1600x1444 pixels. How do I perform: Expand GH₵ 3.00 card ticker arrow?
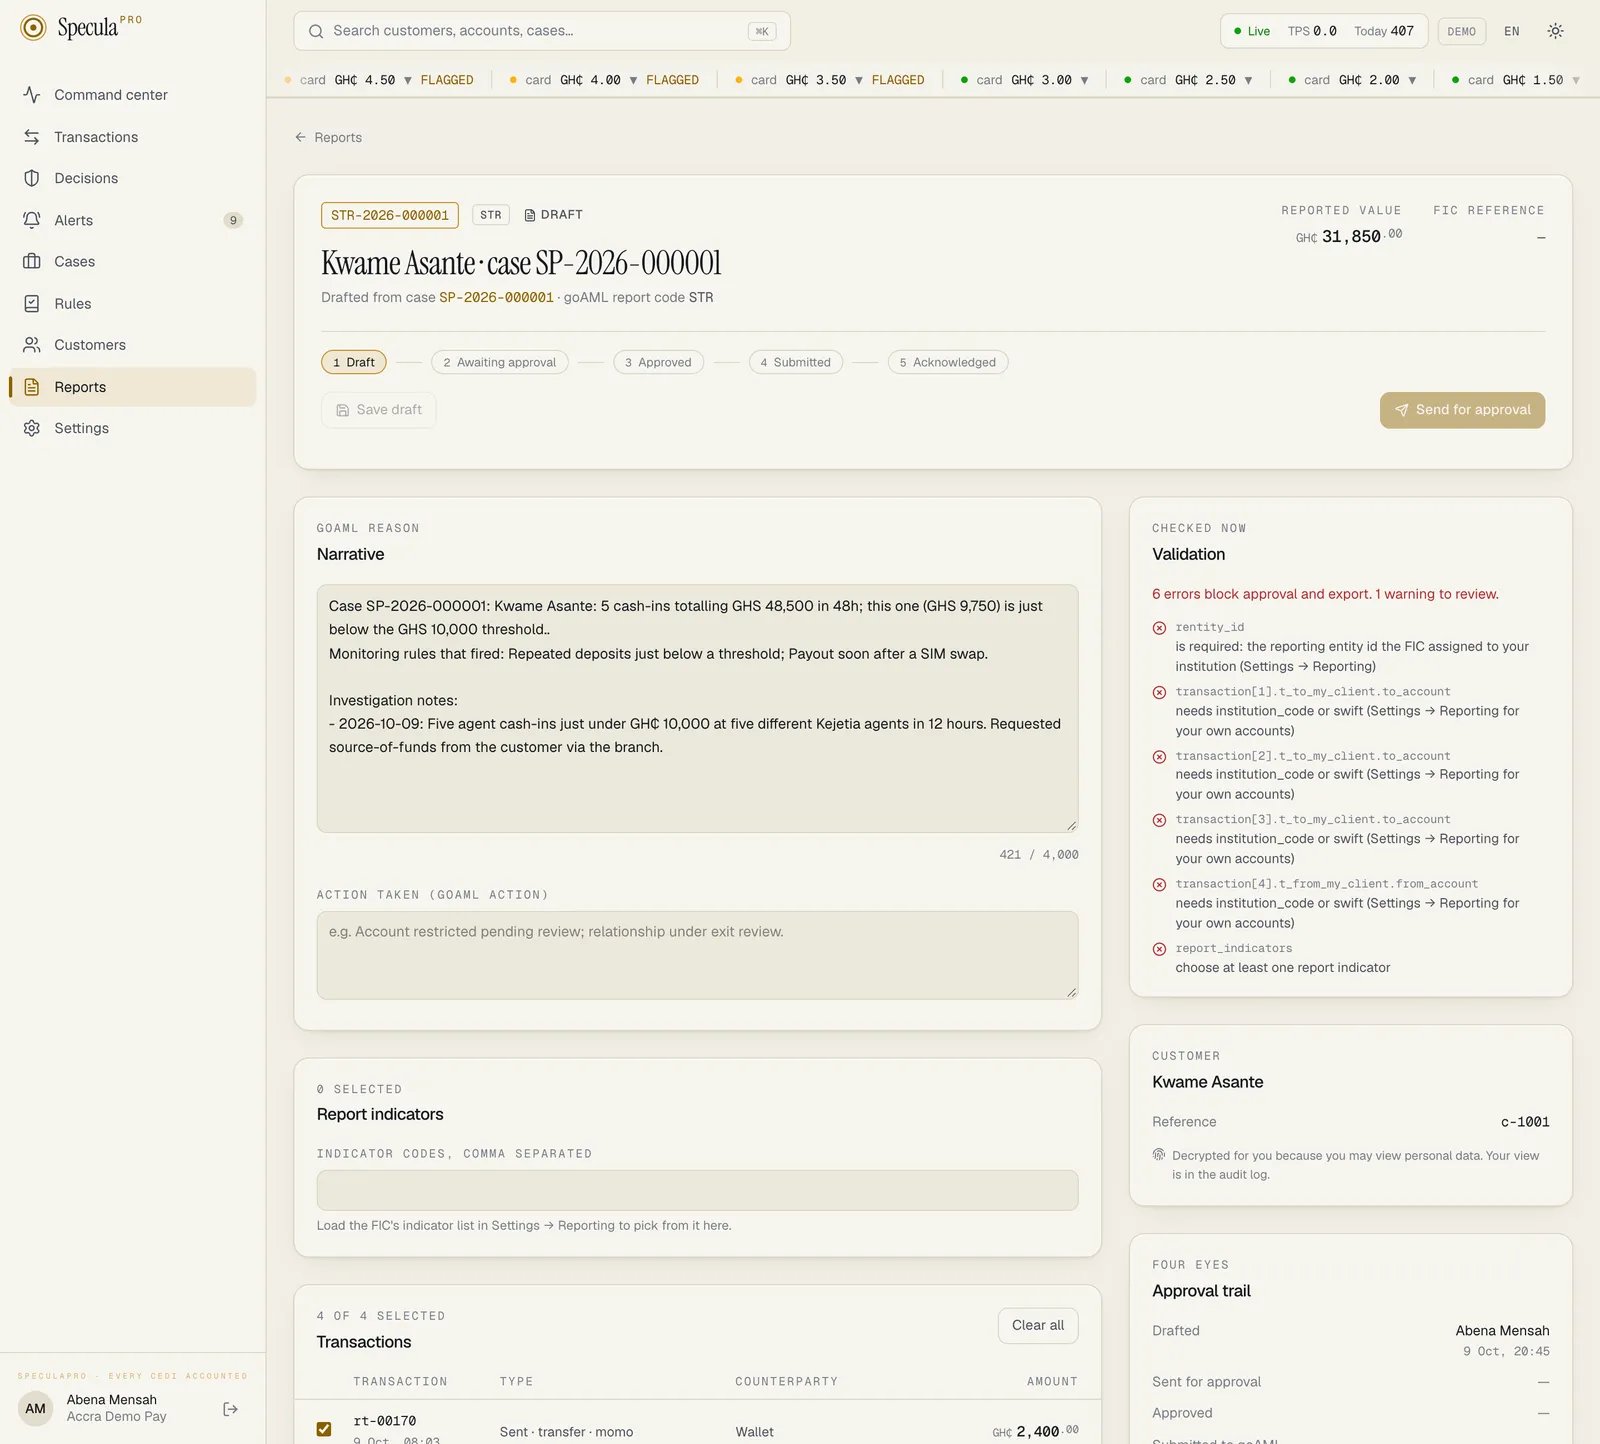1084,80
